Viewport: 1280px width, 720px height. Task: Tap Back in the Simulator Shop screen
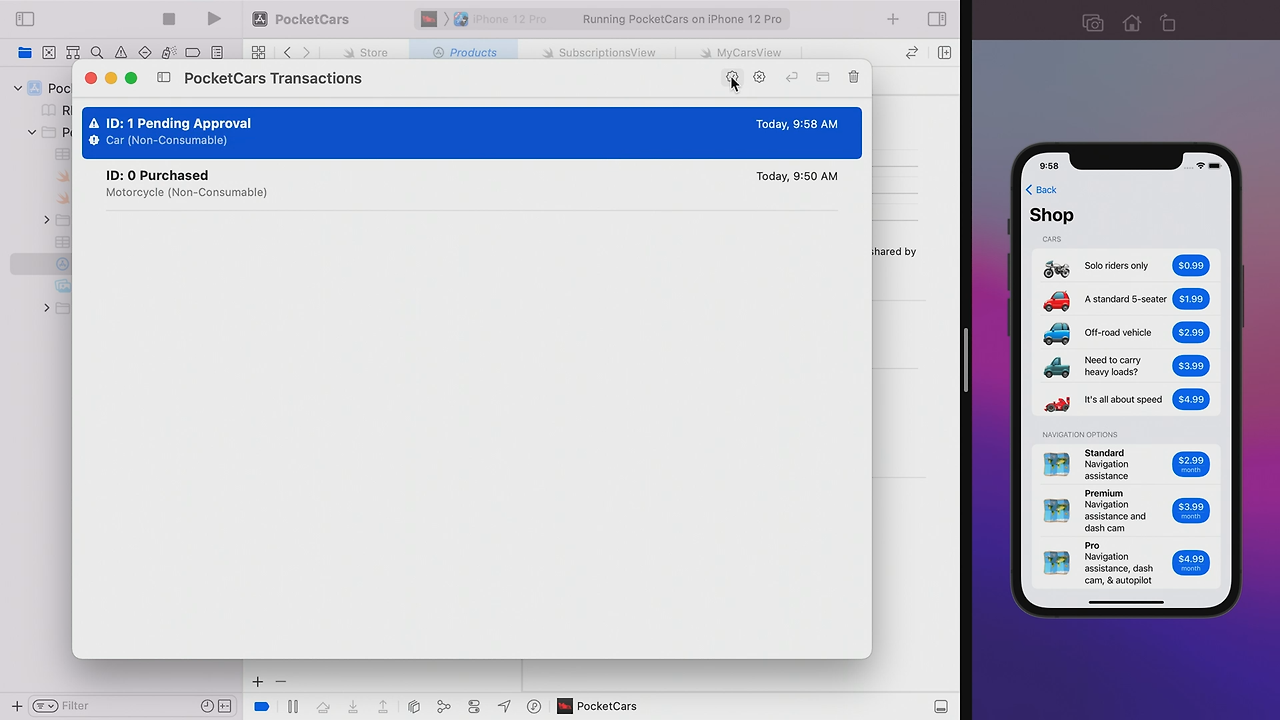click(x=1041, y=190)
